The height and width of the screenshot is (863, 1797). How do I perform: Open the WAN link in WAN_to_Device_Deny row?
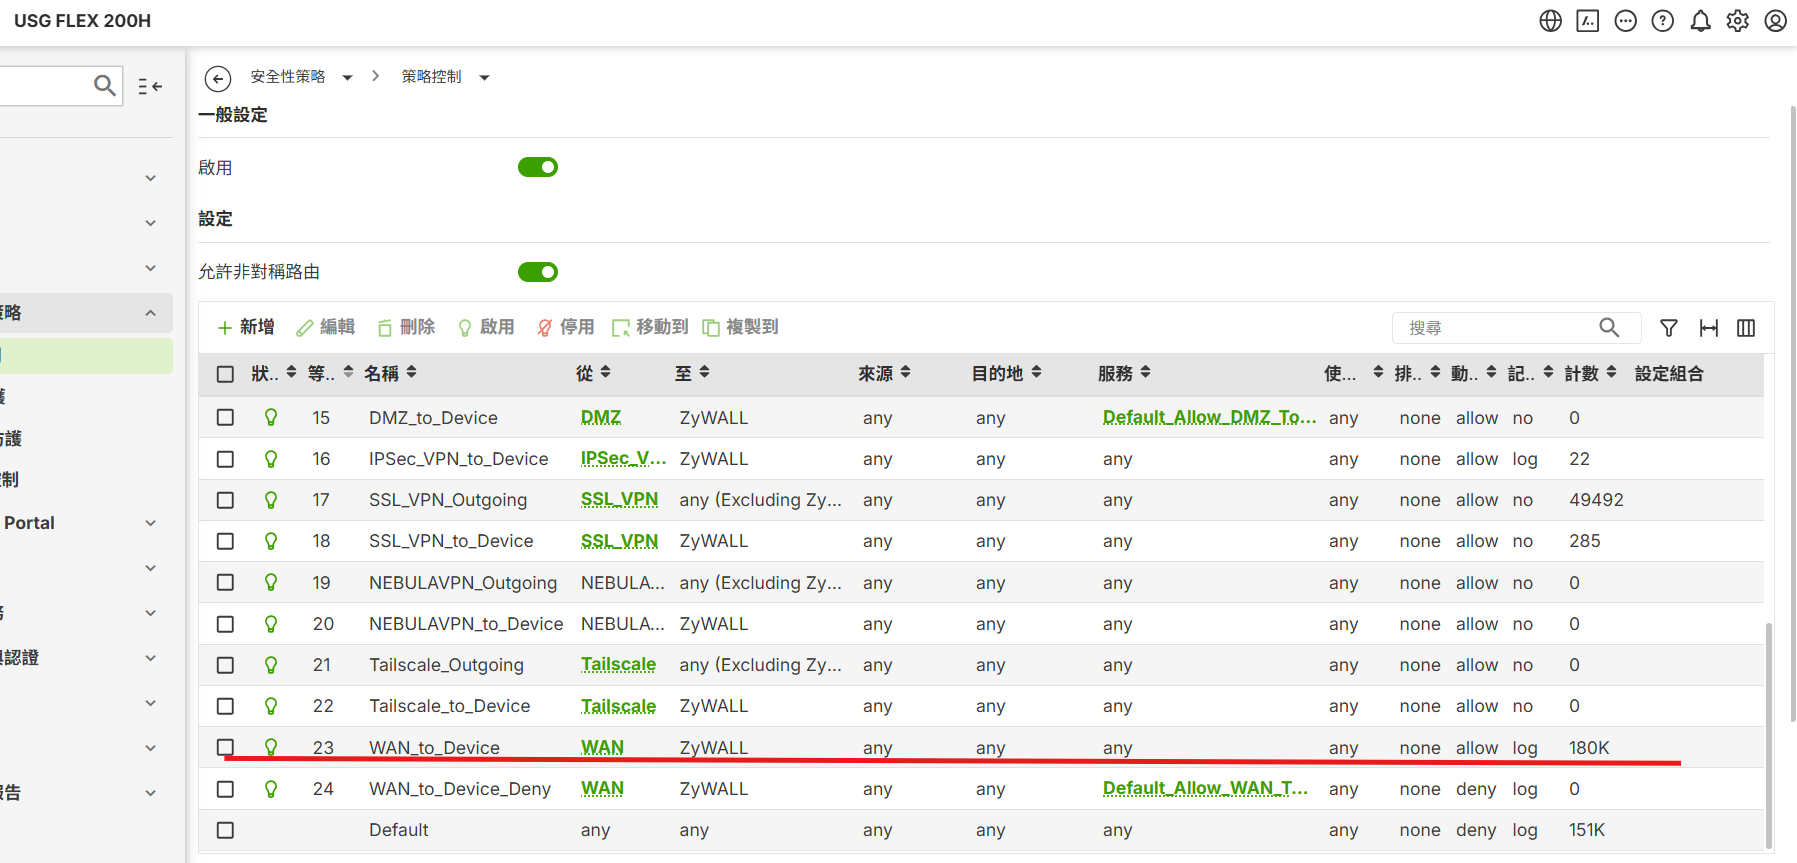click(x=602, y=788)
